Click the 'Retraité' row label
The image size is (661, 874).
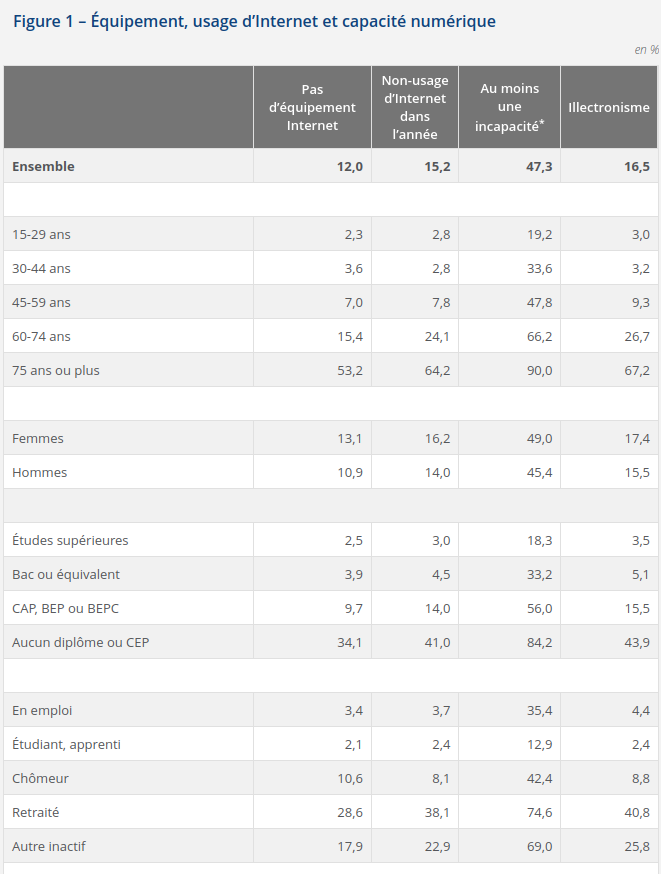[36, 812]
